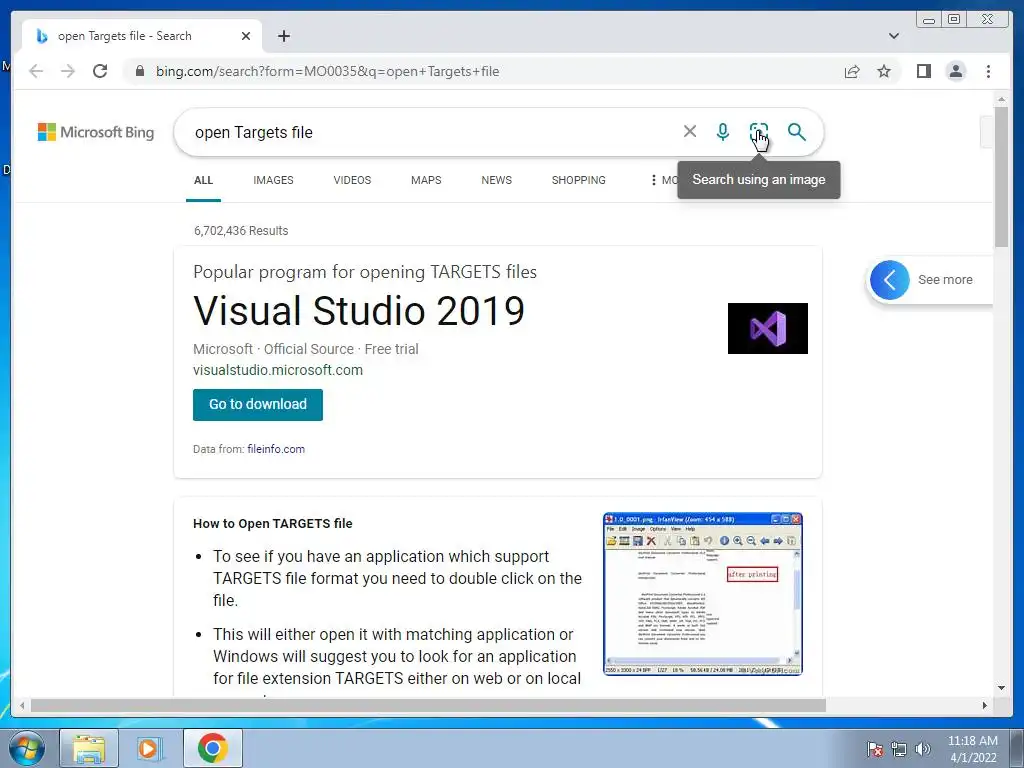Open the Action Center flag tray icon

point(874,749)
